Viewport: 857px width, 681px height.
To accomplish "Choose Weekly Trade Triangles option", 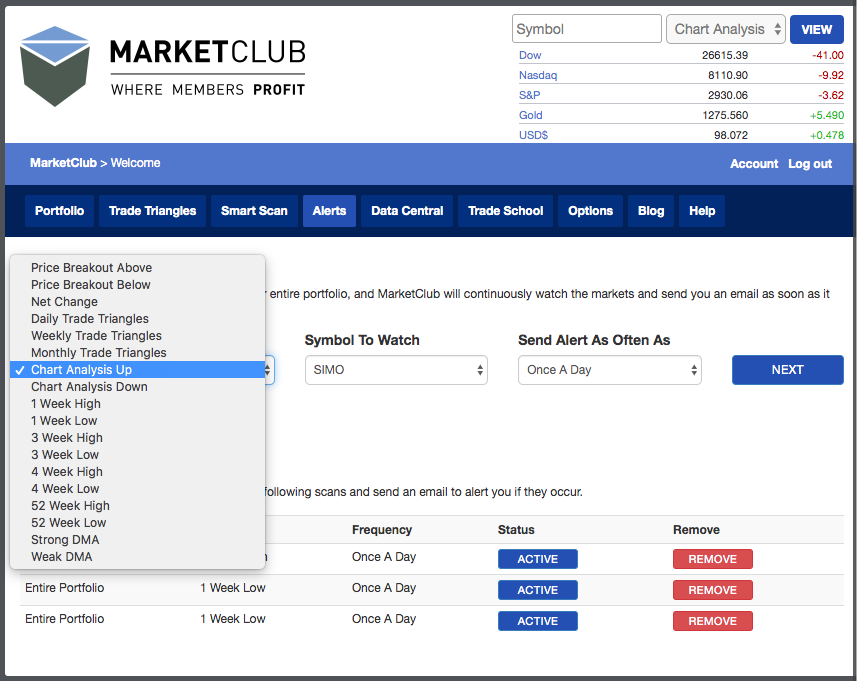I will (x=138, y=336).
